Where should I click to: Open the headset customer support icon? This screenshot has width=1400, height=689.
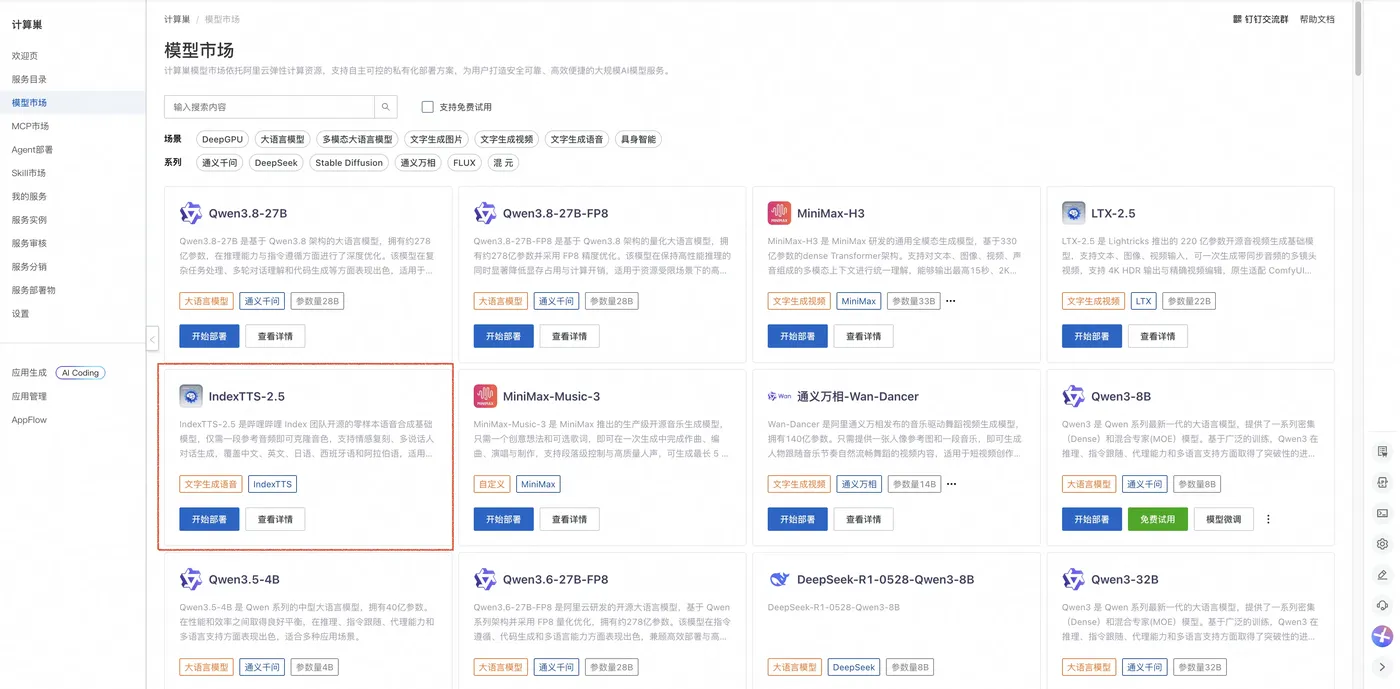click(x=1383, y=605)
